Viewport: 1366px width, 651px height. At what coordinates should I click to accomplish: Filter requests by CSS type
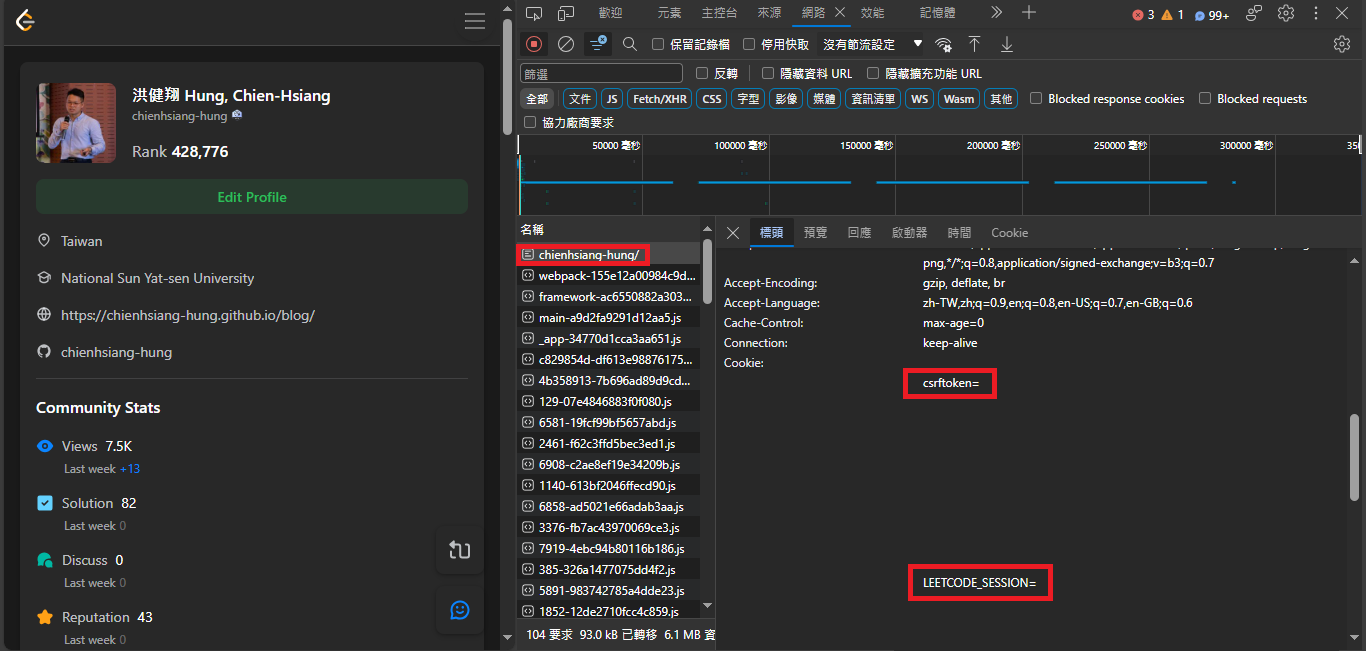click(x=712, y=99)
